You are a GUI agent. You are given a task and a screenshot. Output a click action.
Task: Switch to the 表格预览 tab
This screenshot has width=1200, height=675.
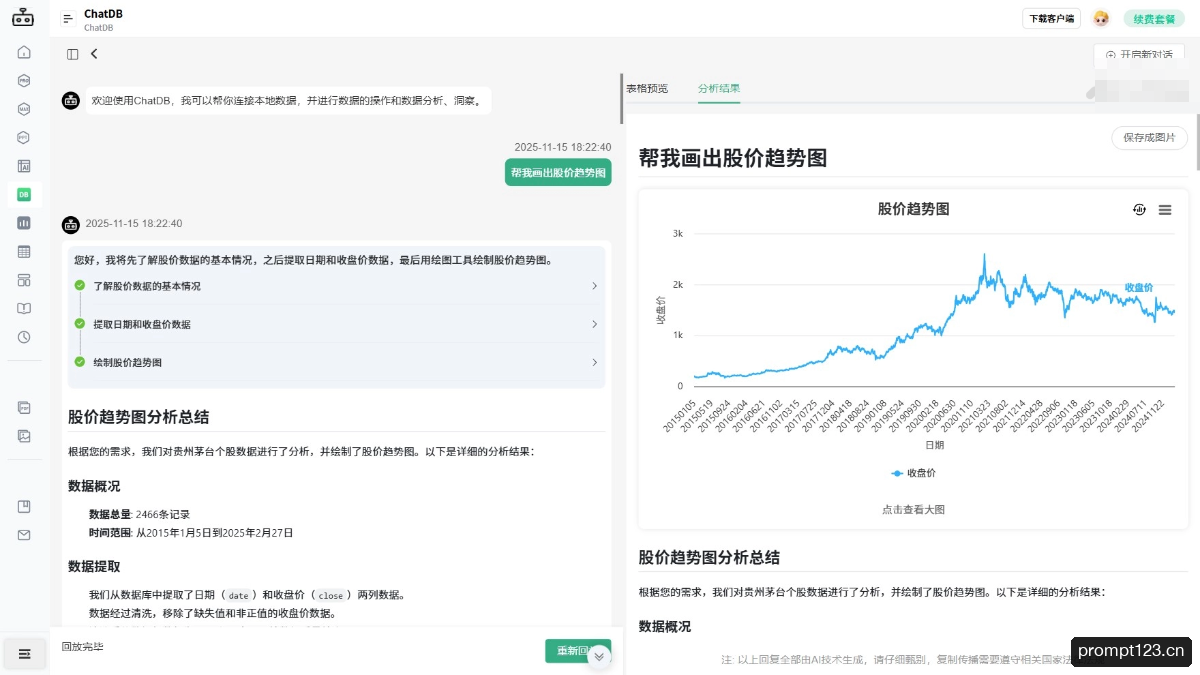[x=647, y=89]
